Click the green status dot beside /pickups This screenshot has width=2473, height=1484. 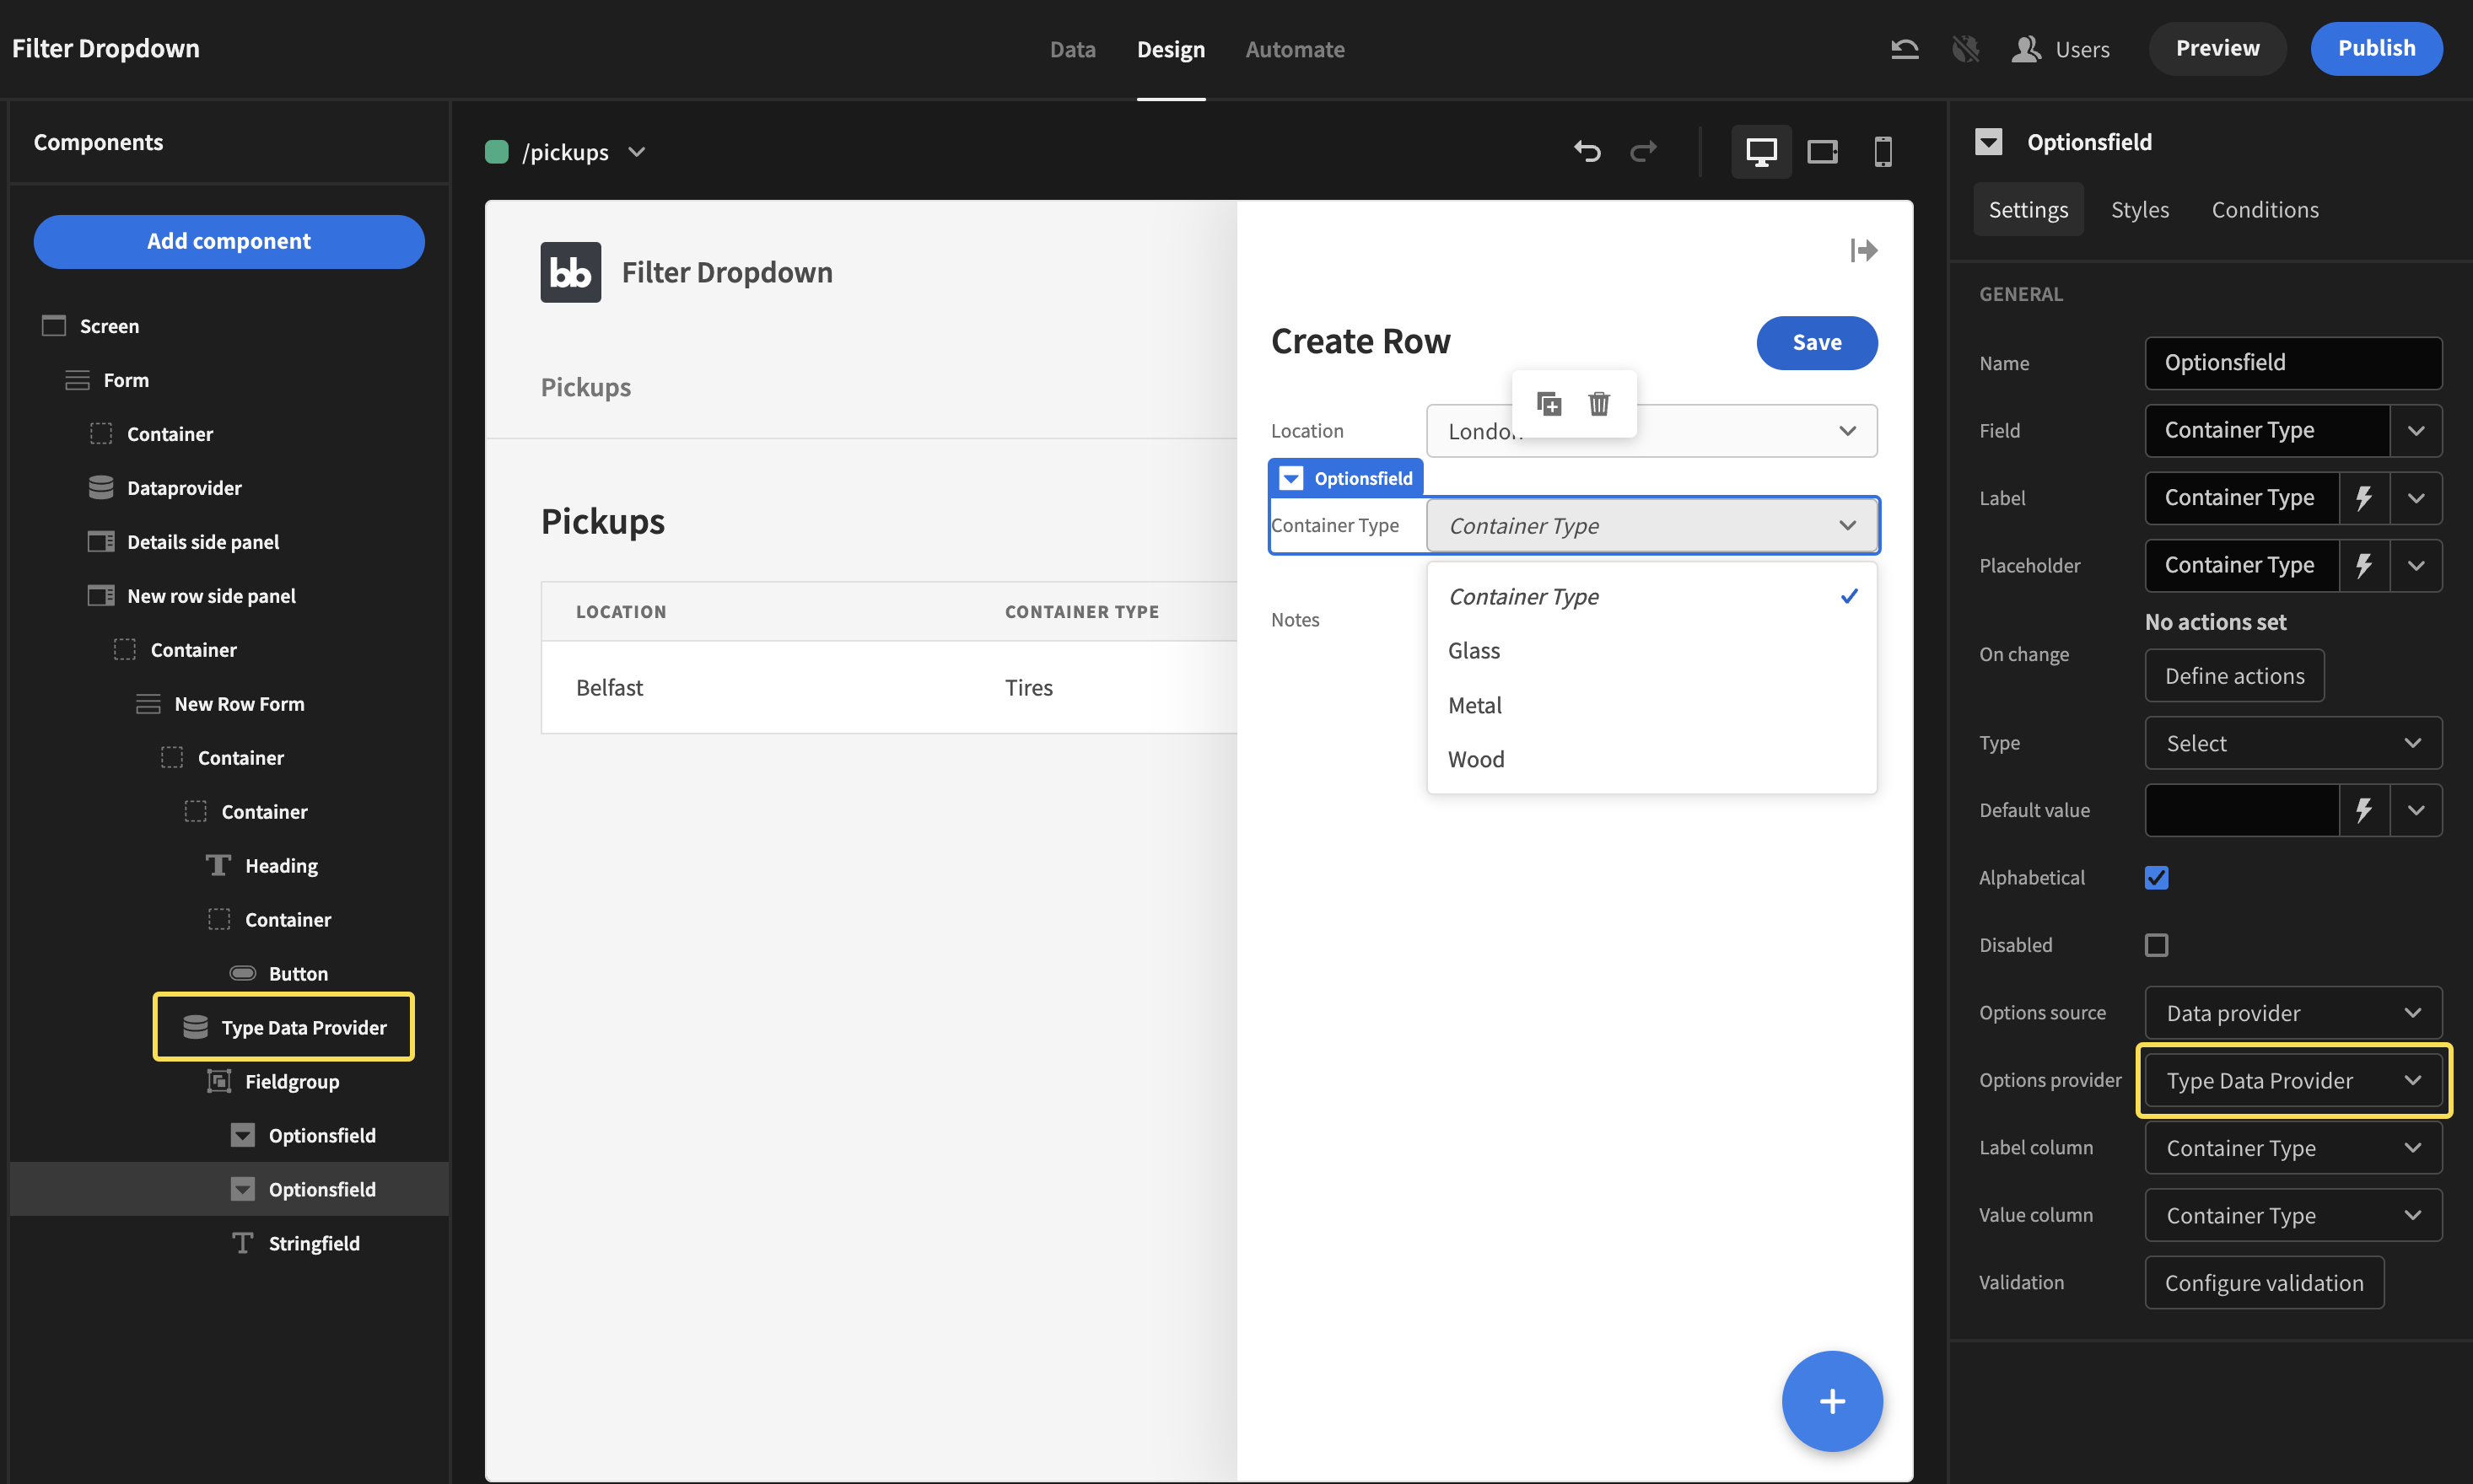coord(497,152)
